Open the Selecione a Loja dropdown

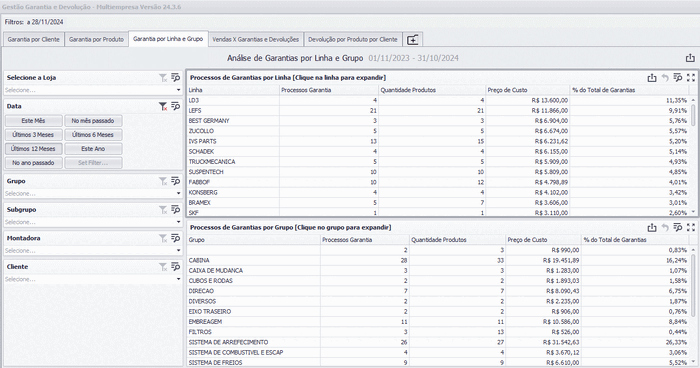tap(93, 90)
